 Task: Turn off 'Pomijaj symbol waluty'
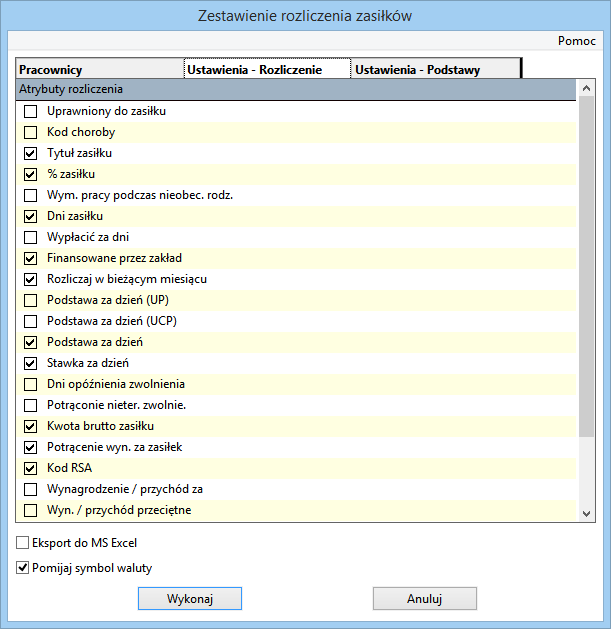click(23, 568)
